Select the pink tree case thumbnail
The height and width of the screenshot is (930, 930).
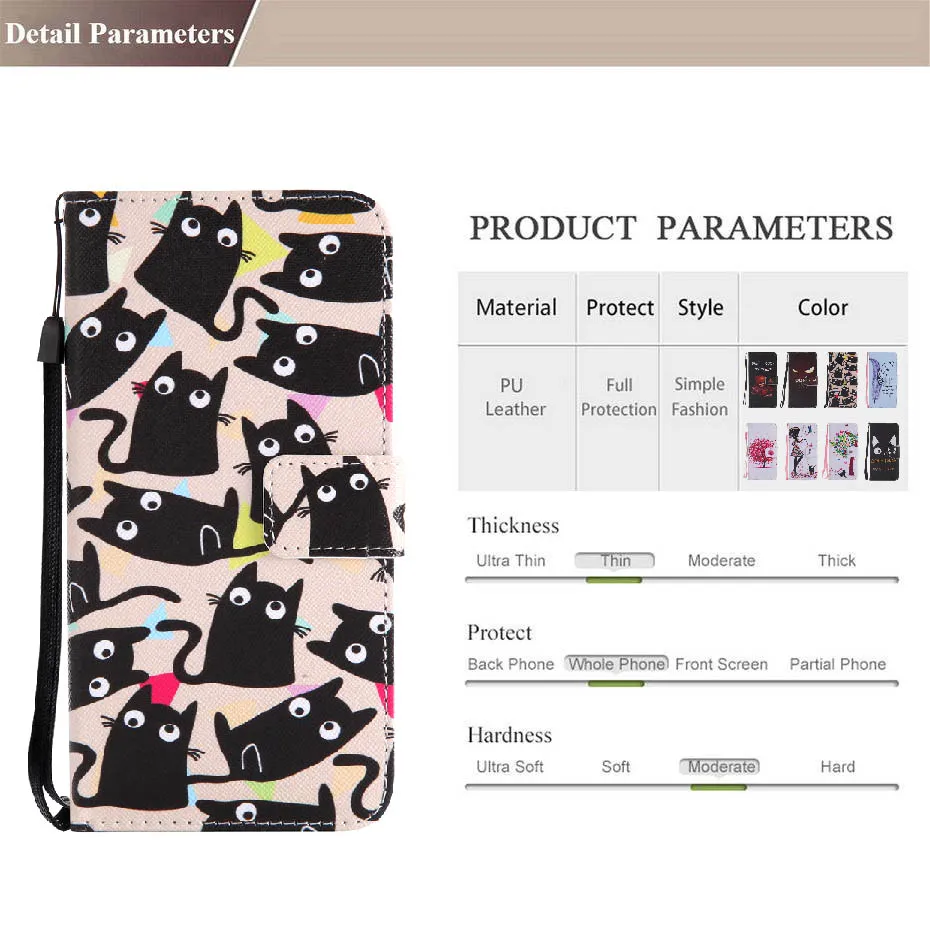point(761,451)
